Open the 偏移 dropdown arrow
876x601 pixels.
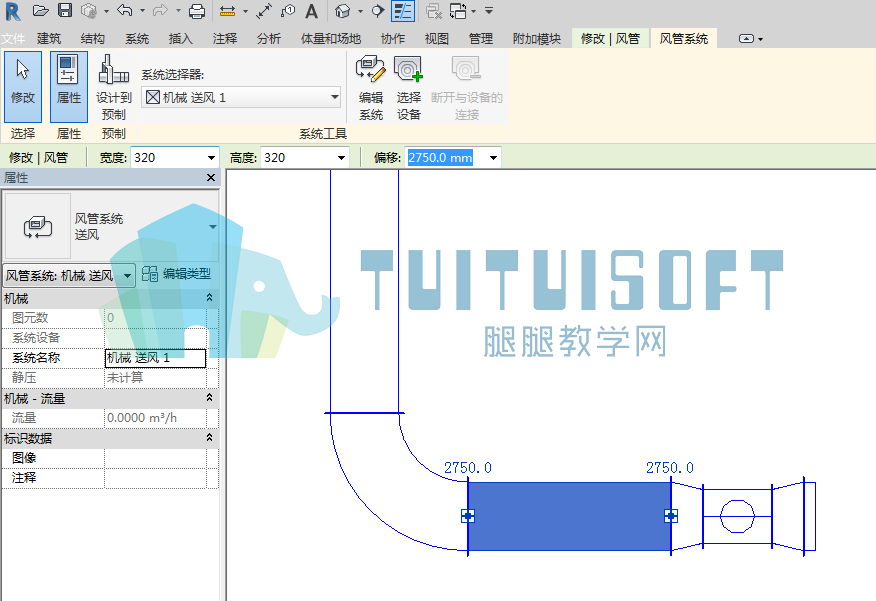tap(493, 158)
